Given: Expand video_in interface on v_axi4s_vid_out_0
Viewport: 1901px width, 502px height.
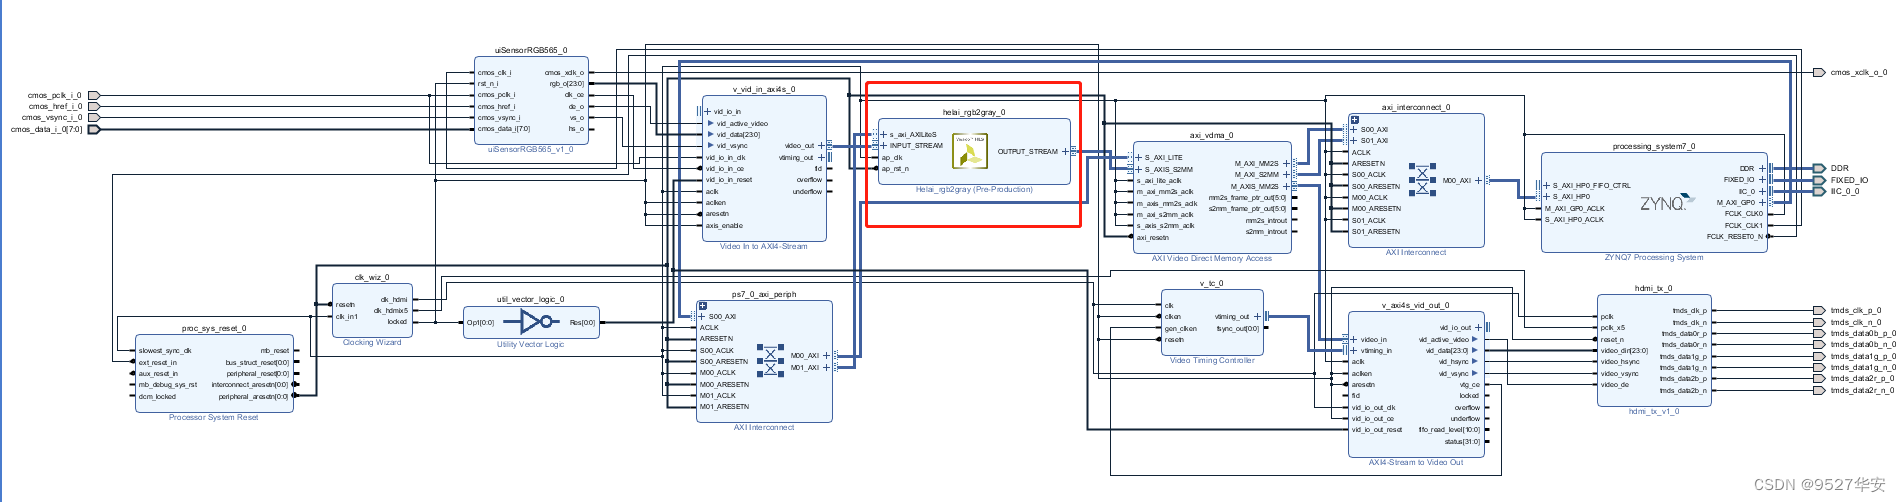Looking at the screenshot, I should point(1355,340).
